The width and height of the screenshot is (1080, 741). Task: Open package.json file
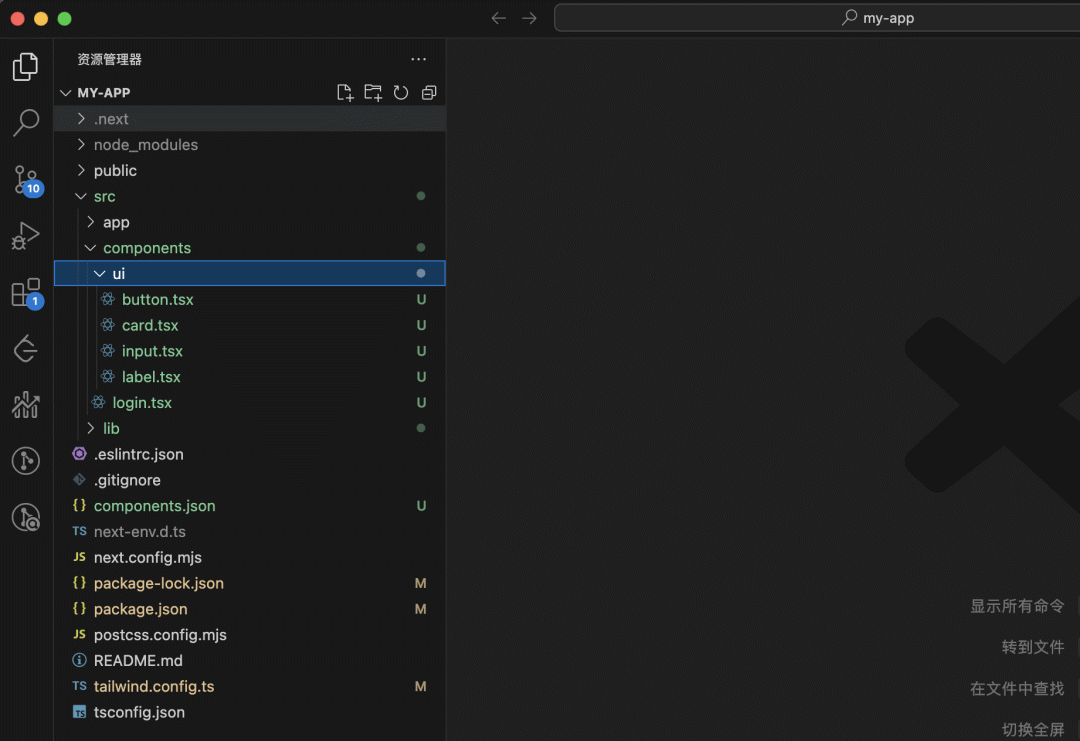(249, 609)
